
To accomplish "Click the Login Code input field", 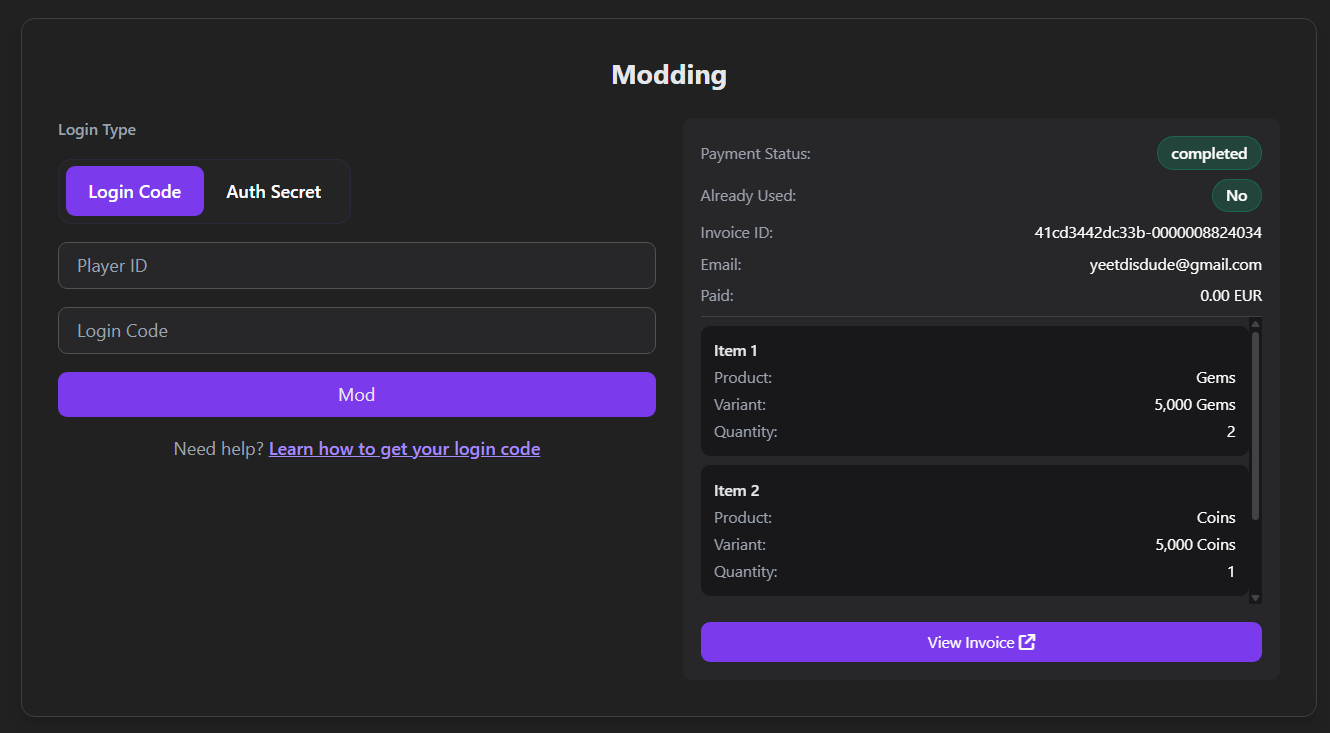I will tap(357, 330).
